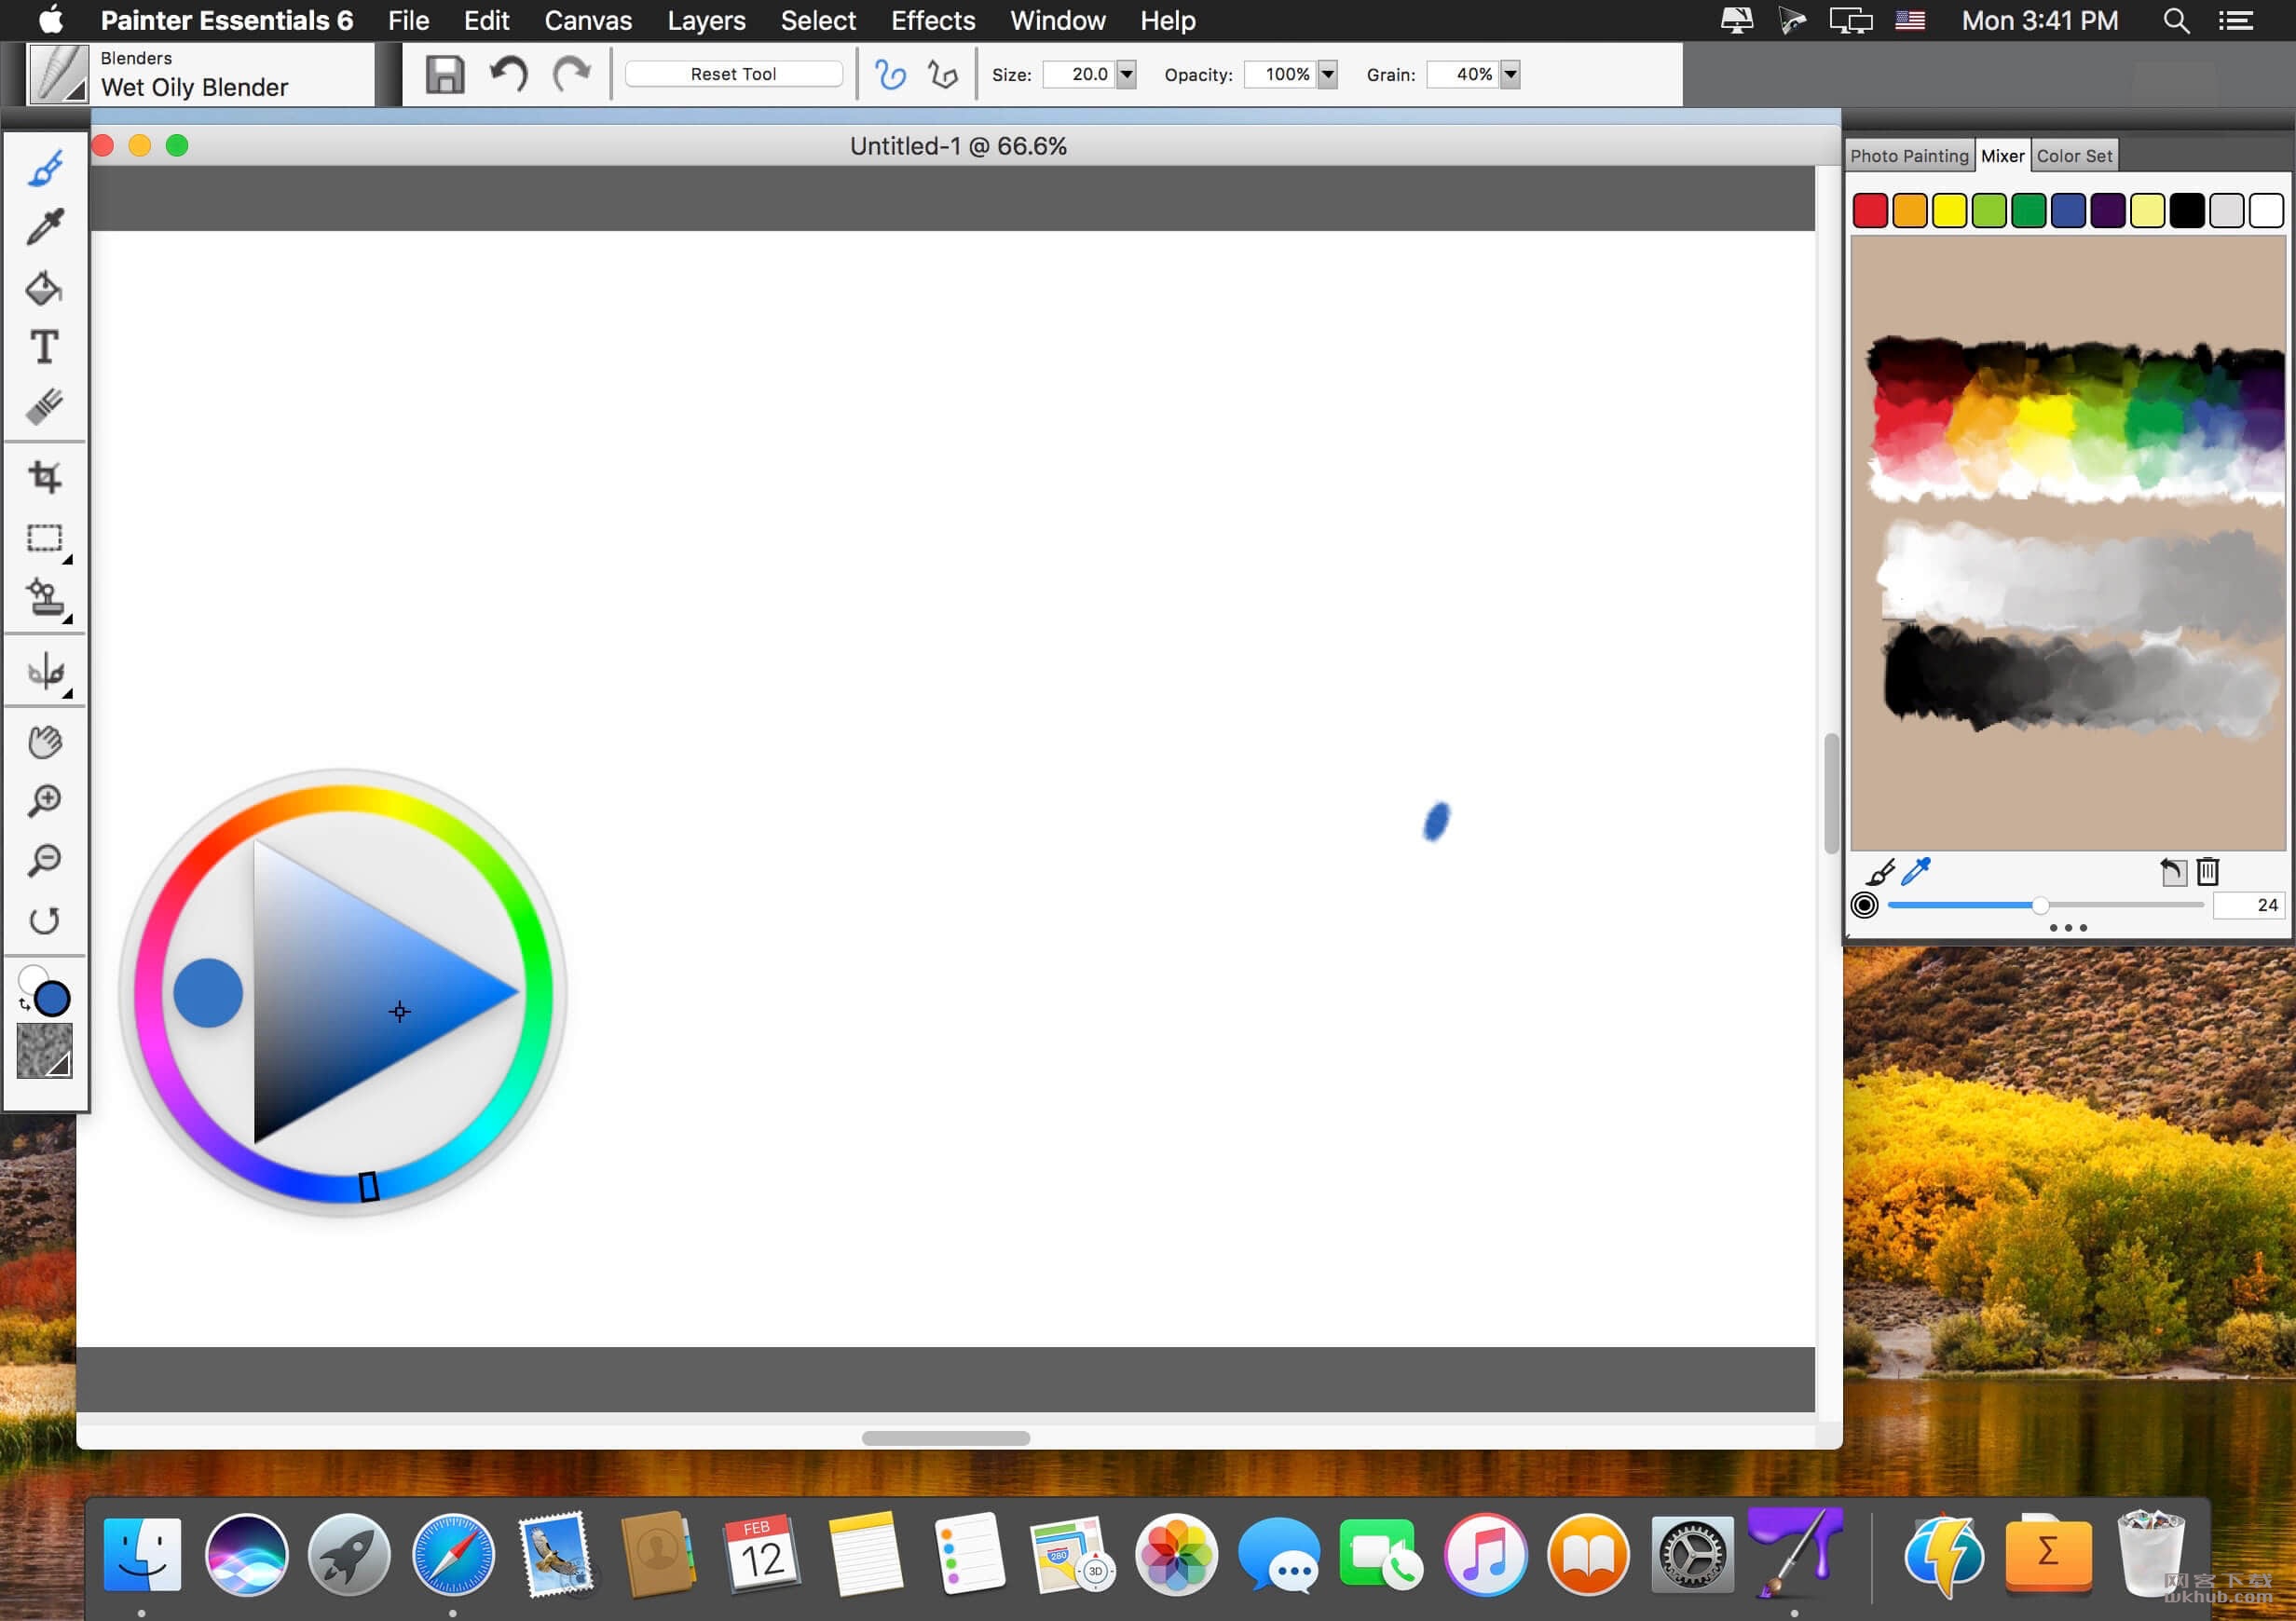Click the Painter Essentials 6 app menu
The height and width of the screenshot is (1621, 2296).
227,20
